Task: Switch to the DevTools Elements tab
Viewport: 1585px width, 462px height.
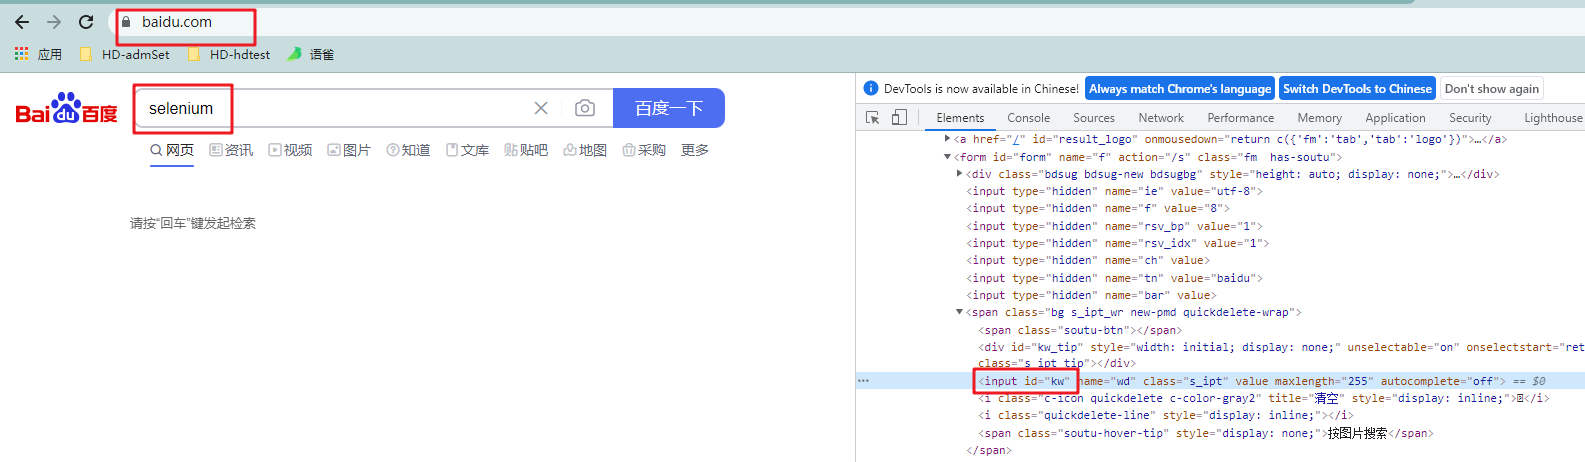Action: click(x=960, y=118)
